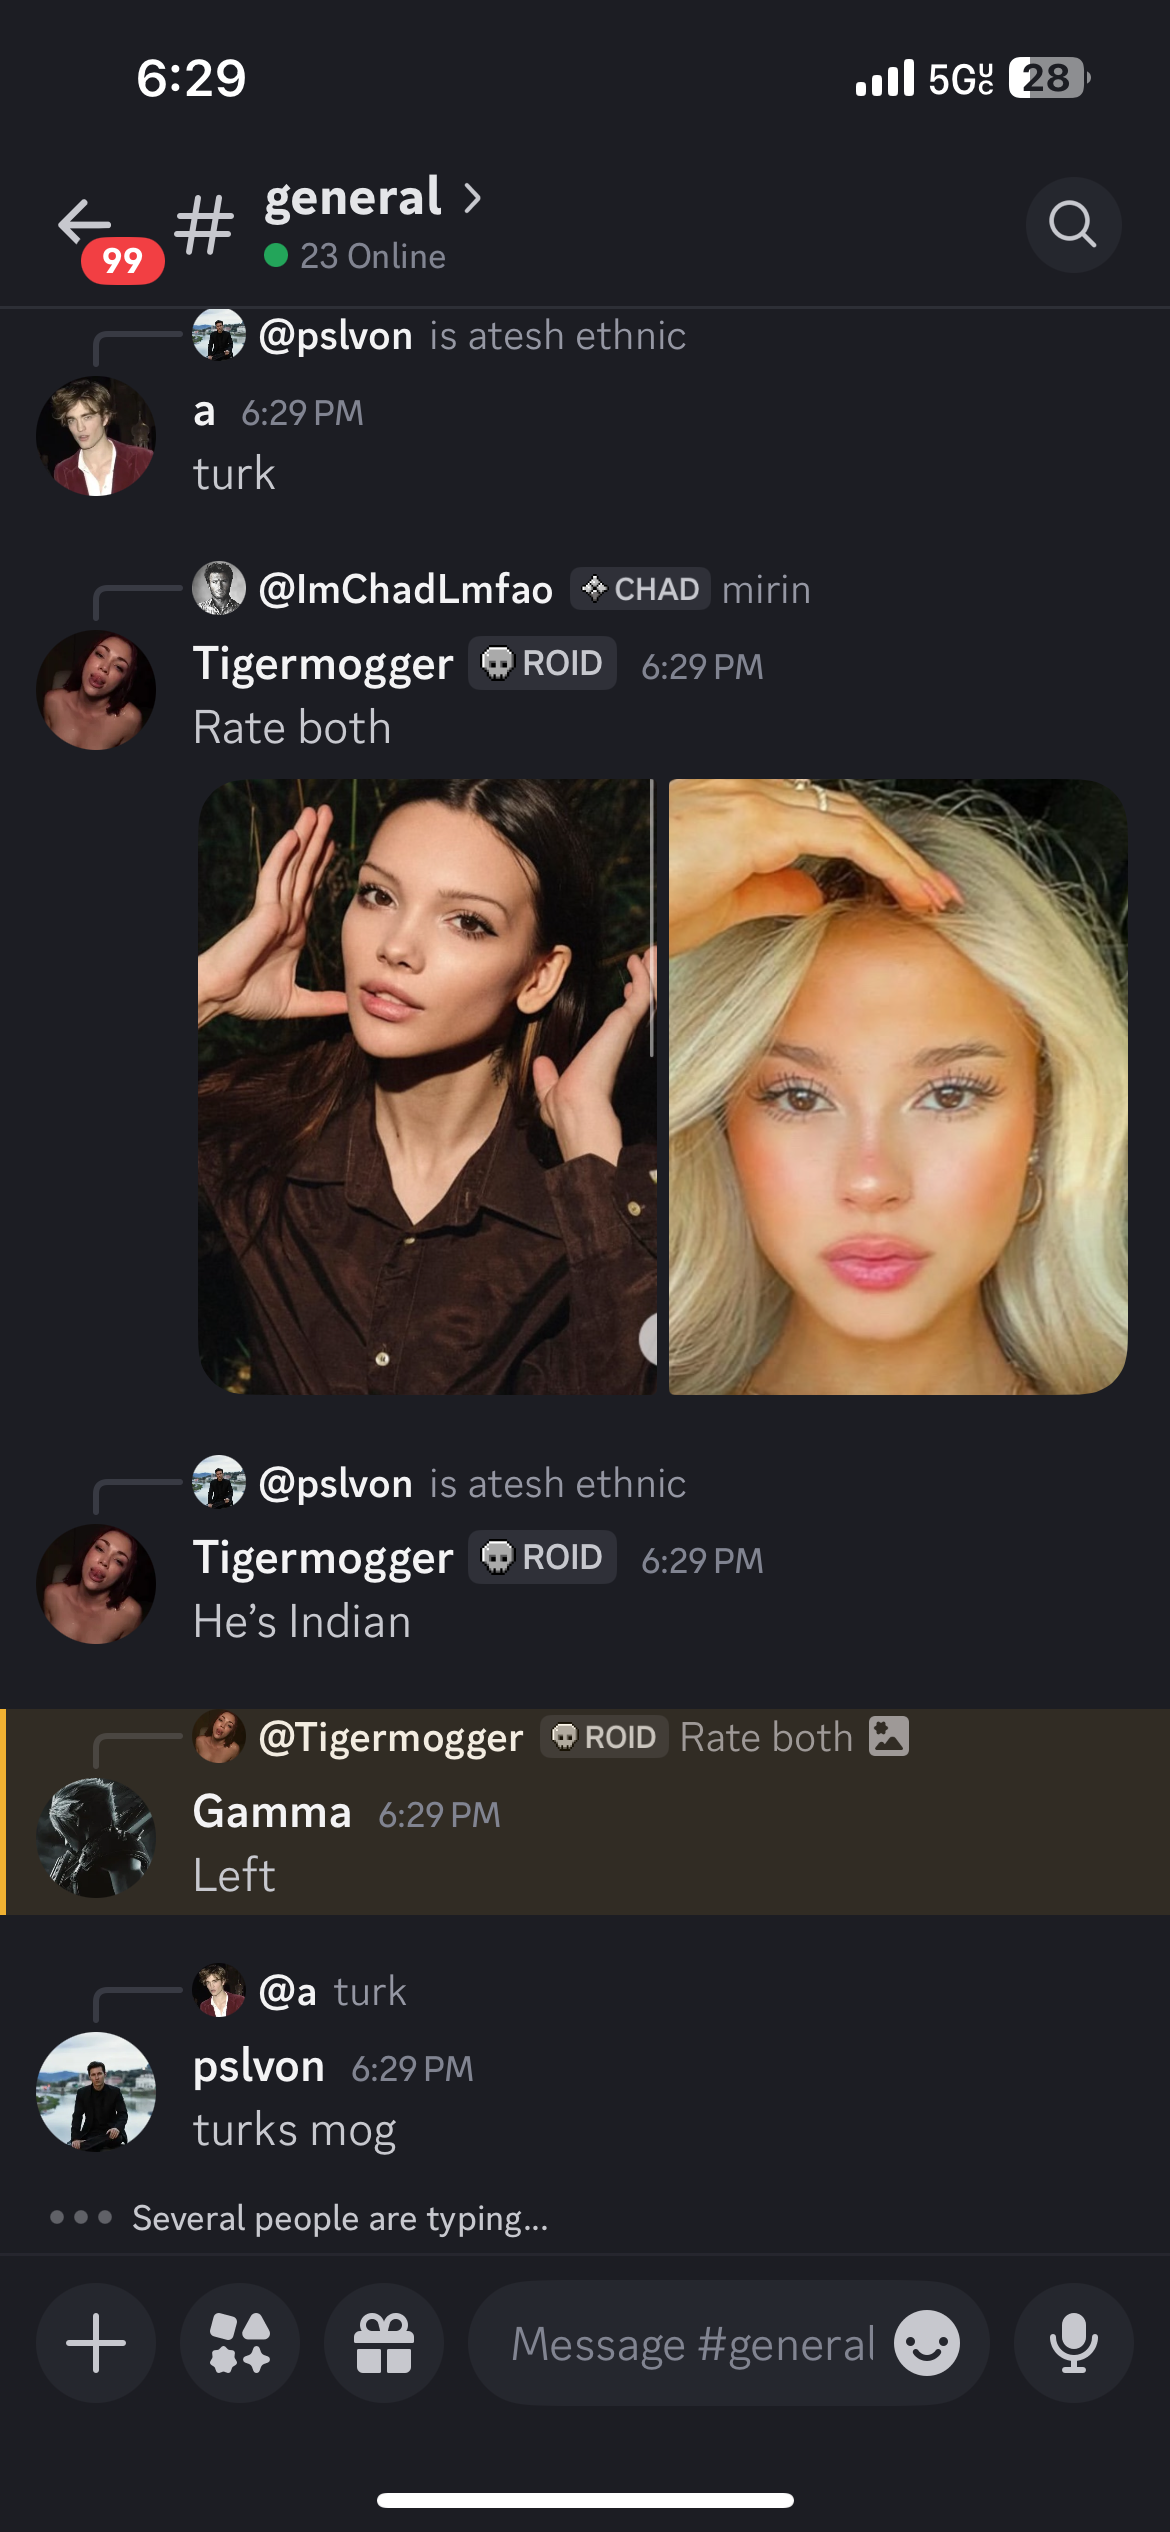The height and width of the screenshot is (2532, 1170).
Task: Tap the microphone voice message icon
Action: coord(1074,2343)
